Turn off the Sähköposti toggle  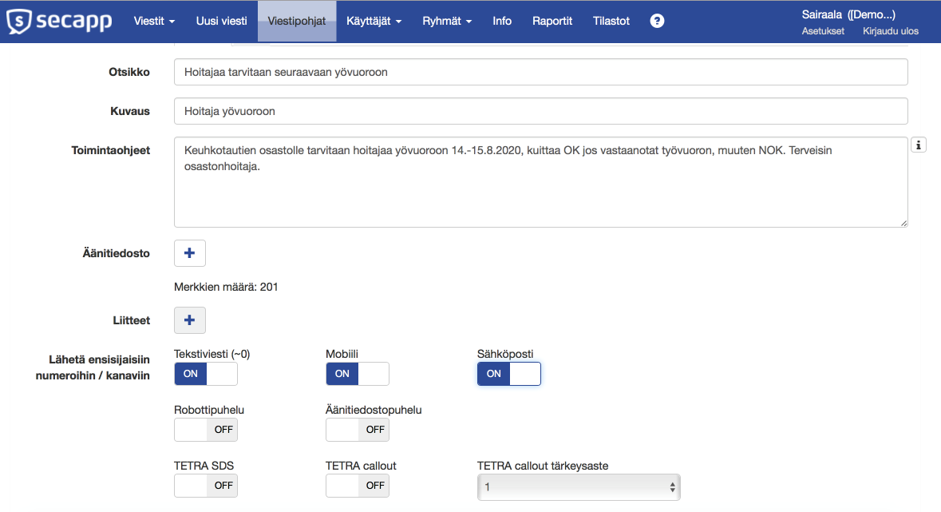509,374
